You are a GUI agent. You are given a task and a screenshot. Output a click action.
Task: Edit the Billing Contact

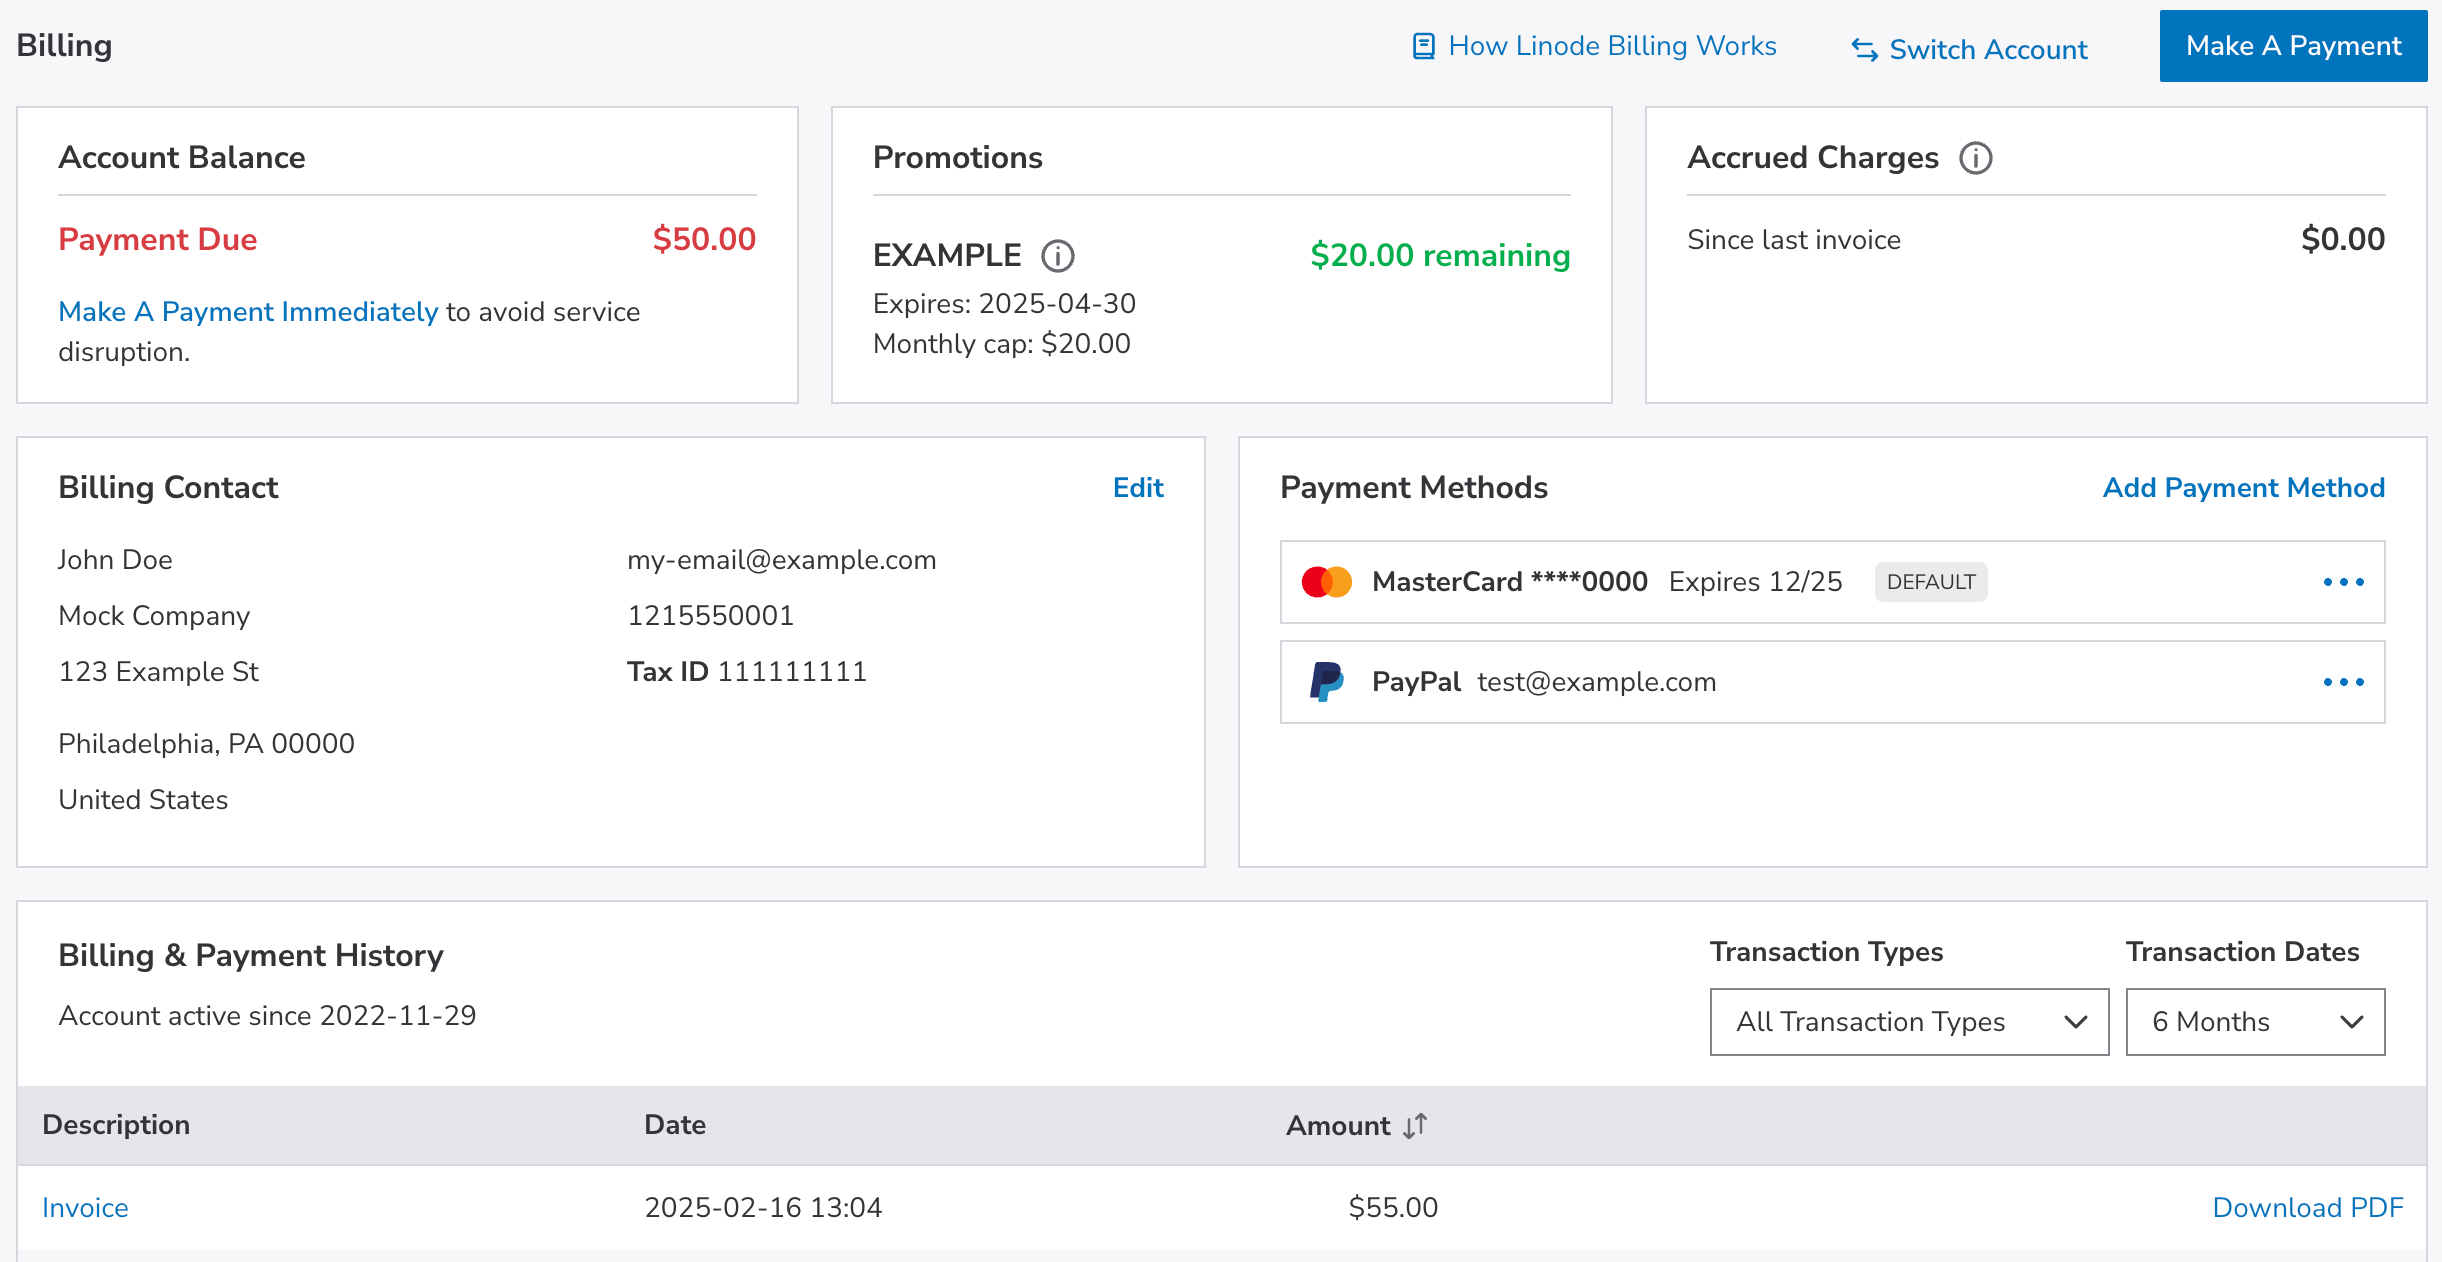[1138, 488]
